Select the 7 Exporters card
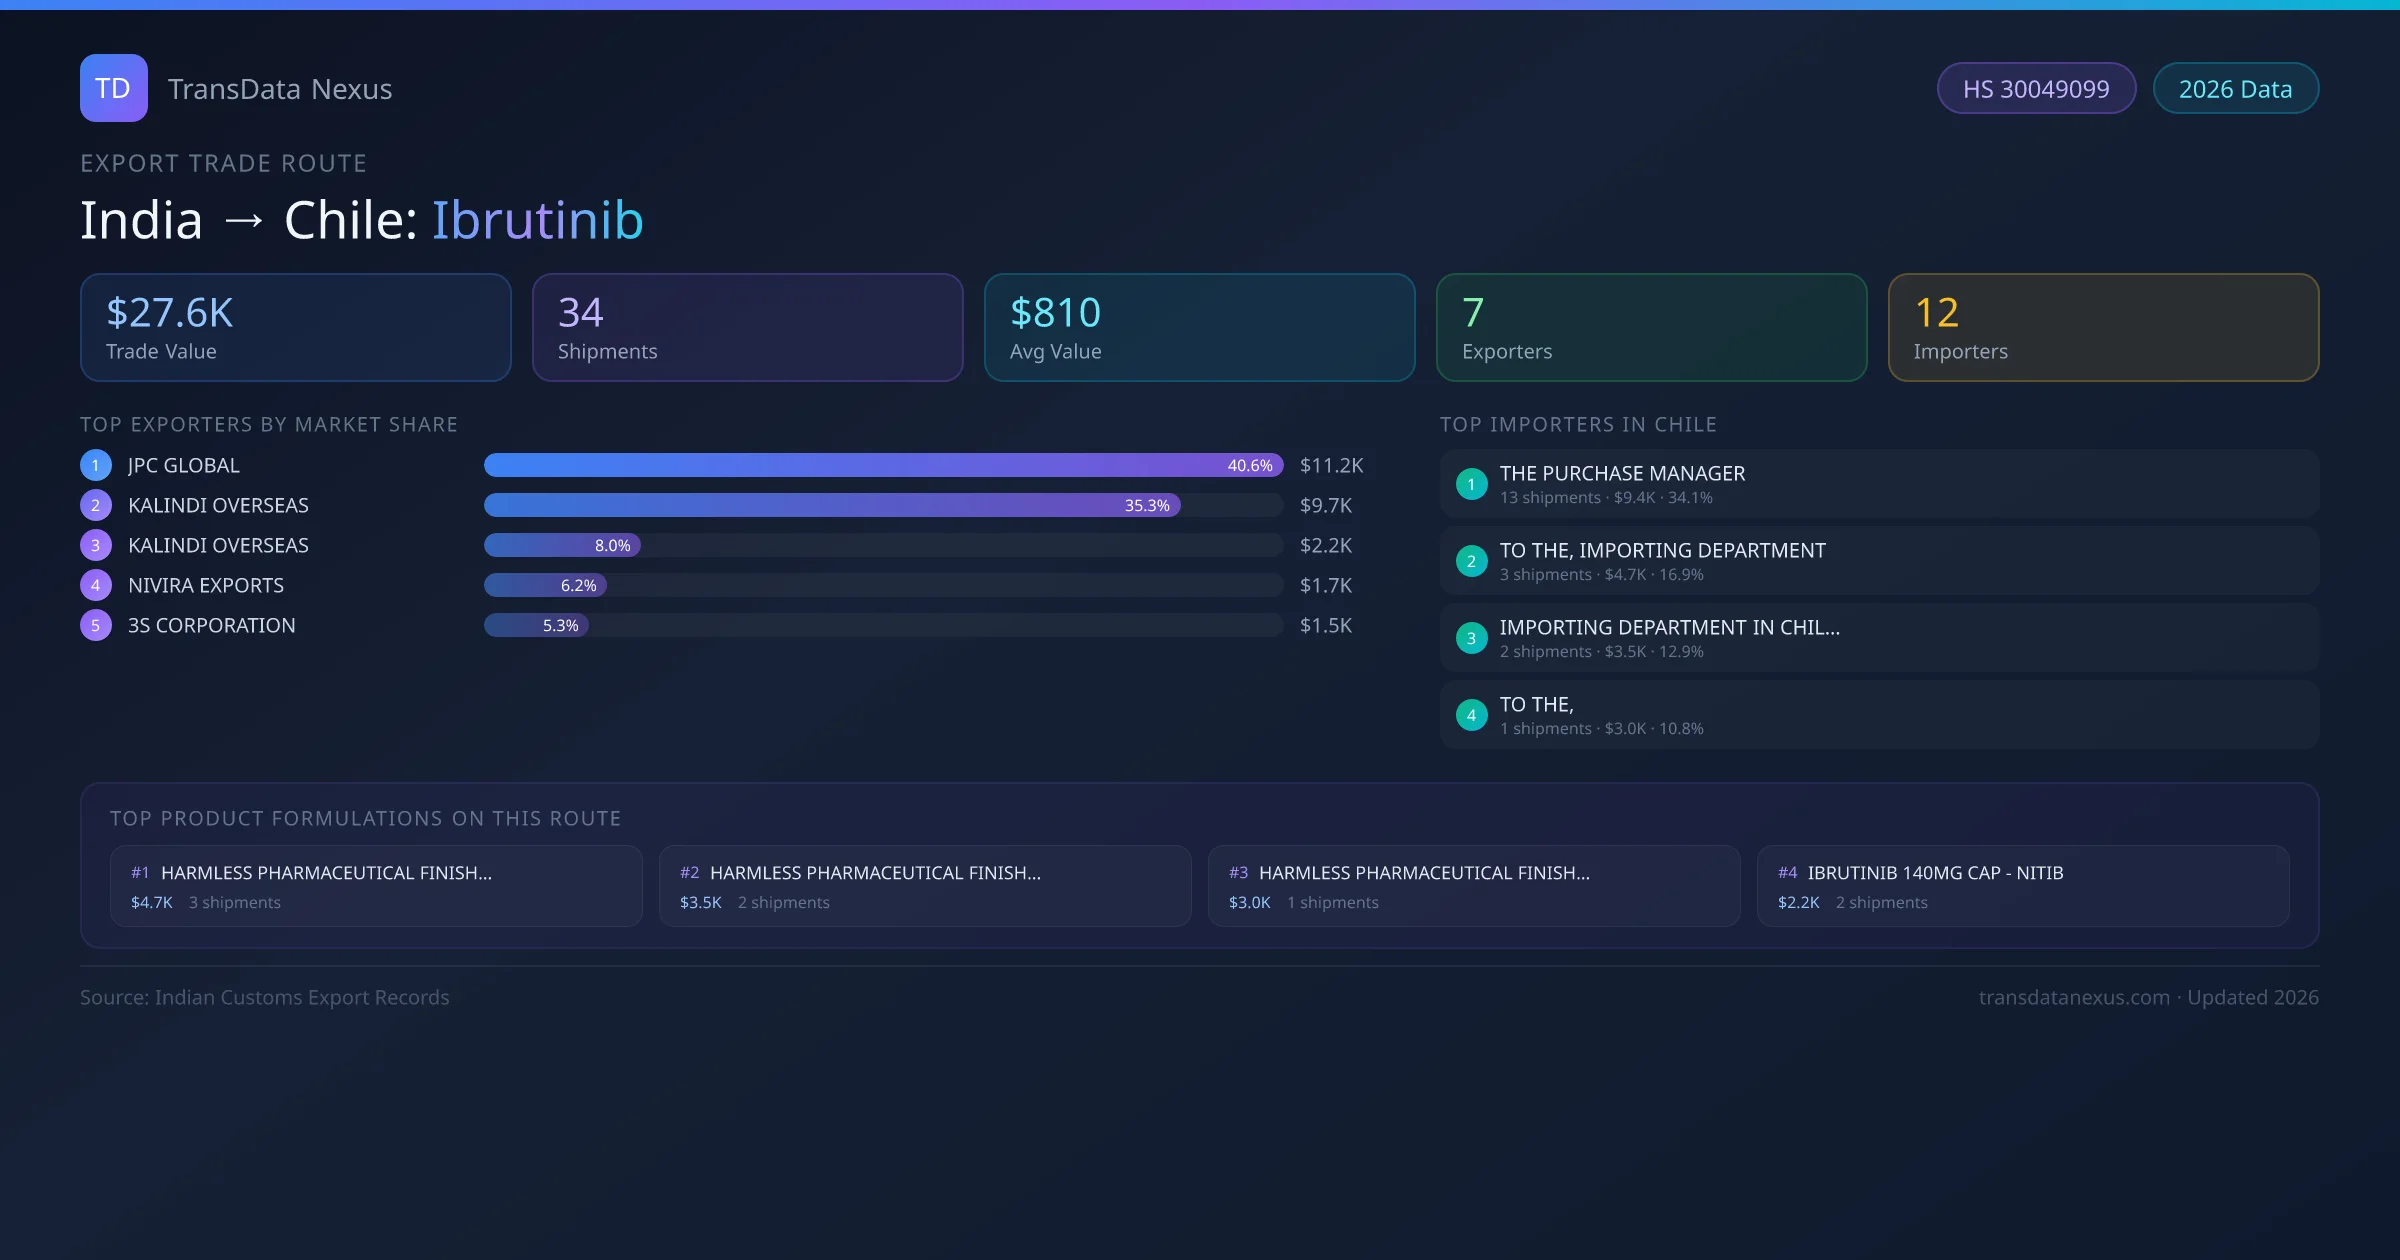 click(1651, 328)
